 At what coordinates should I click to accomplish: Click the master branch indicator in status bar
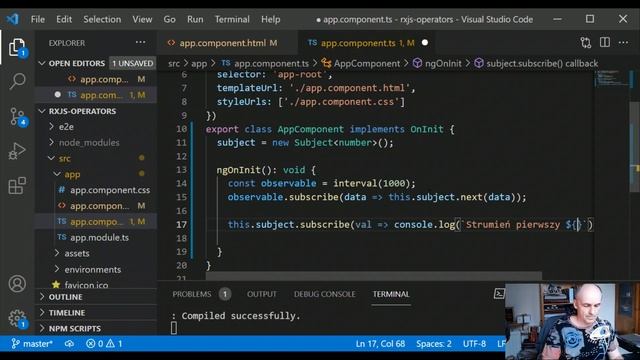[32, 344]
